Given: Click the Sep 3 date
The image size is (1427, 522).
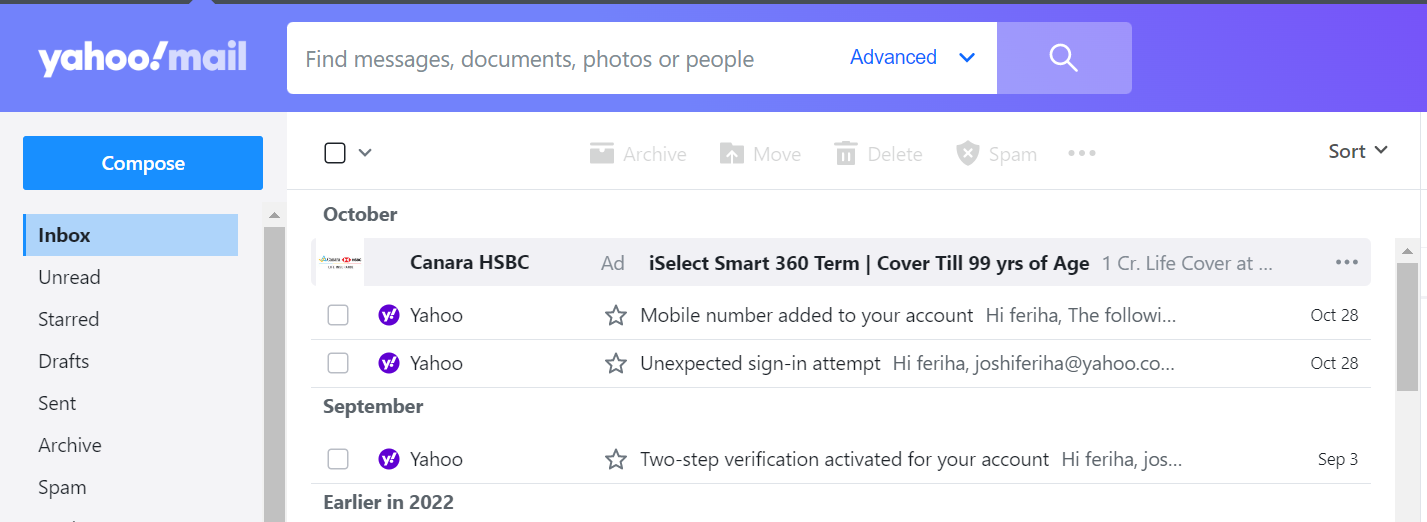Looking at the screenshot, I should [x=1338, y=459].
